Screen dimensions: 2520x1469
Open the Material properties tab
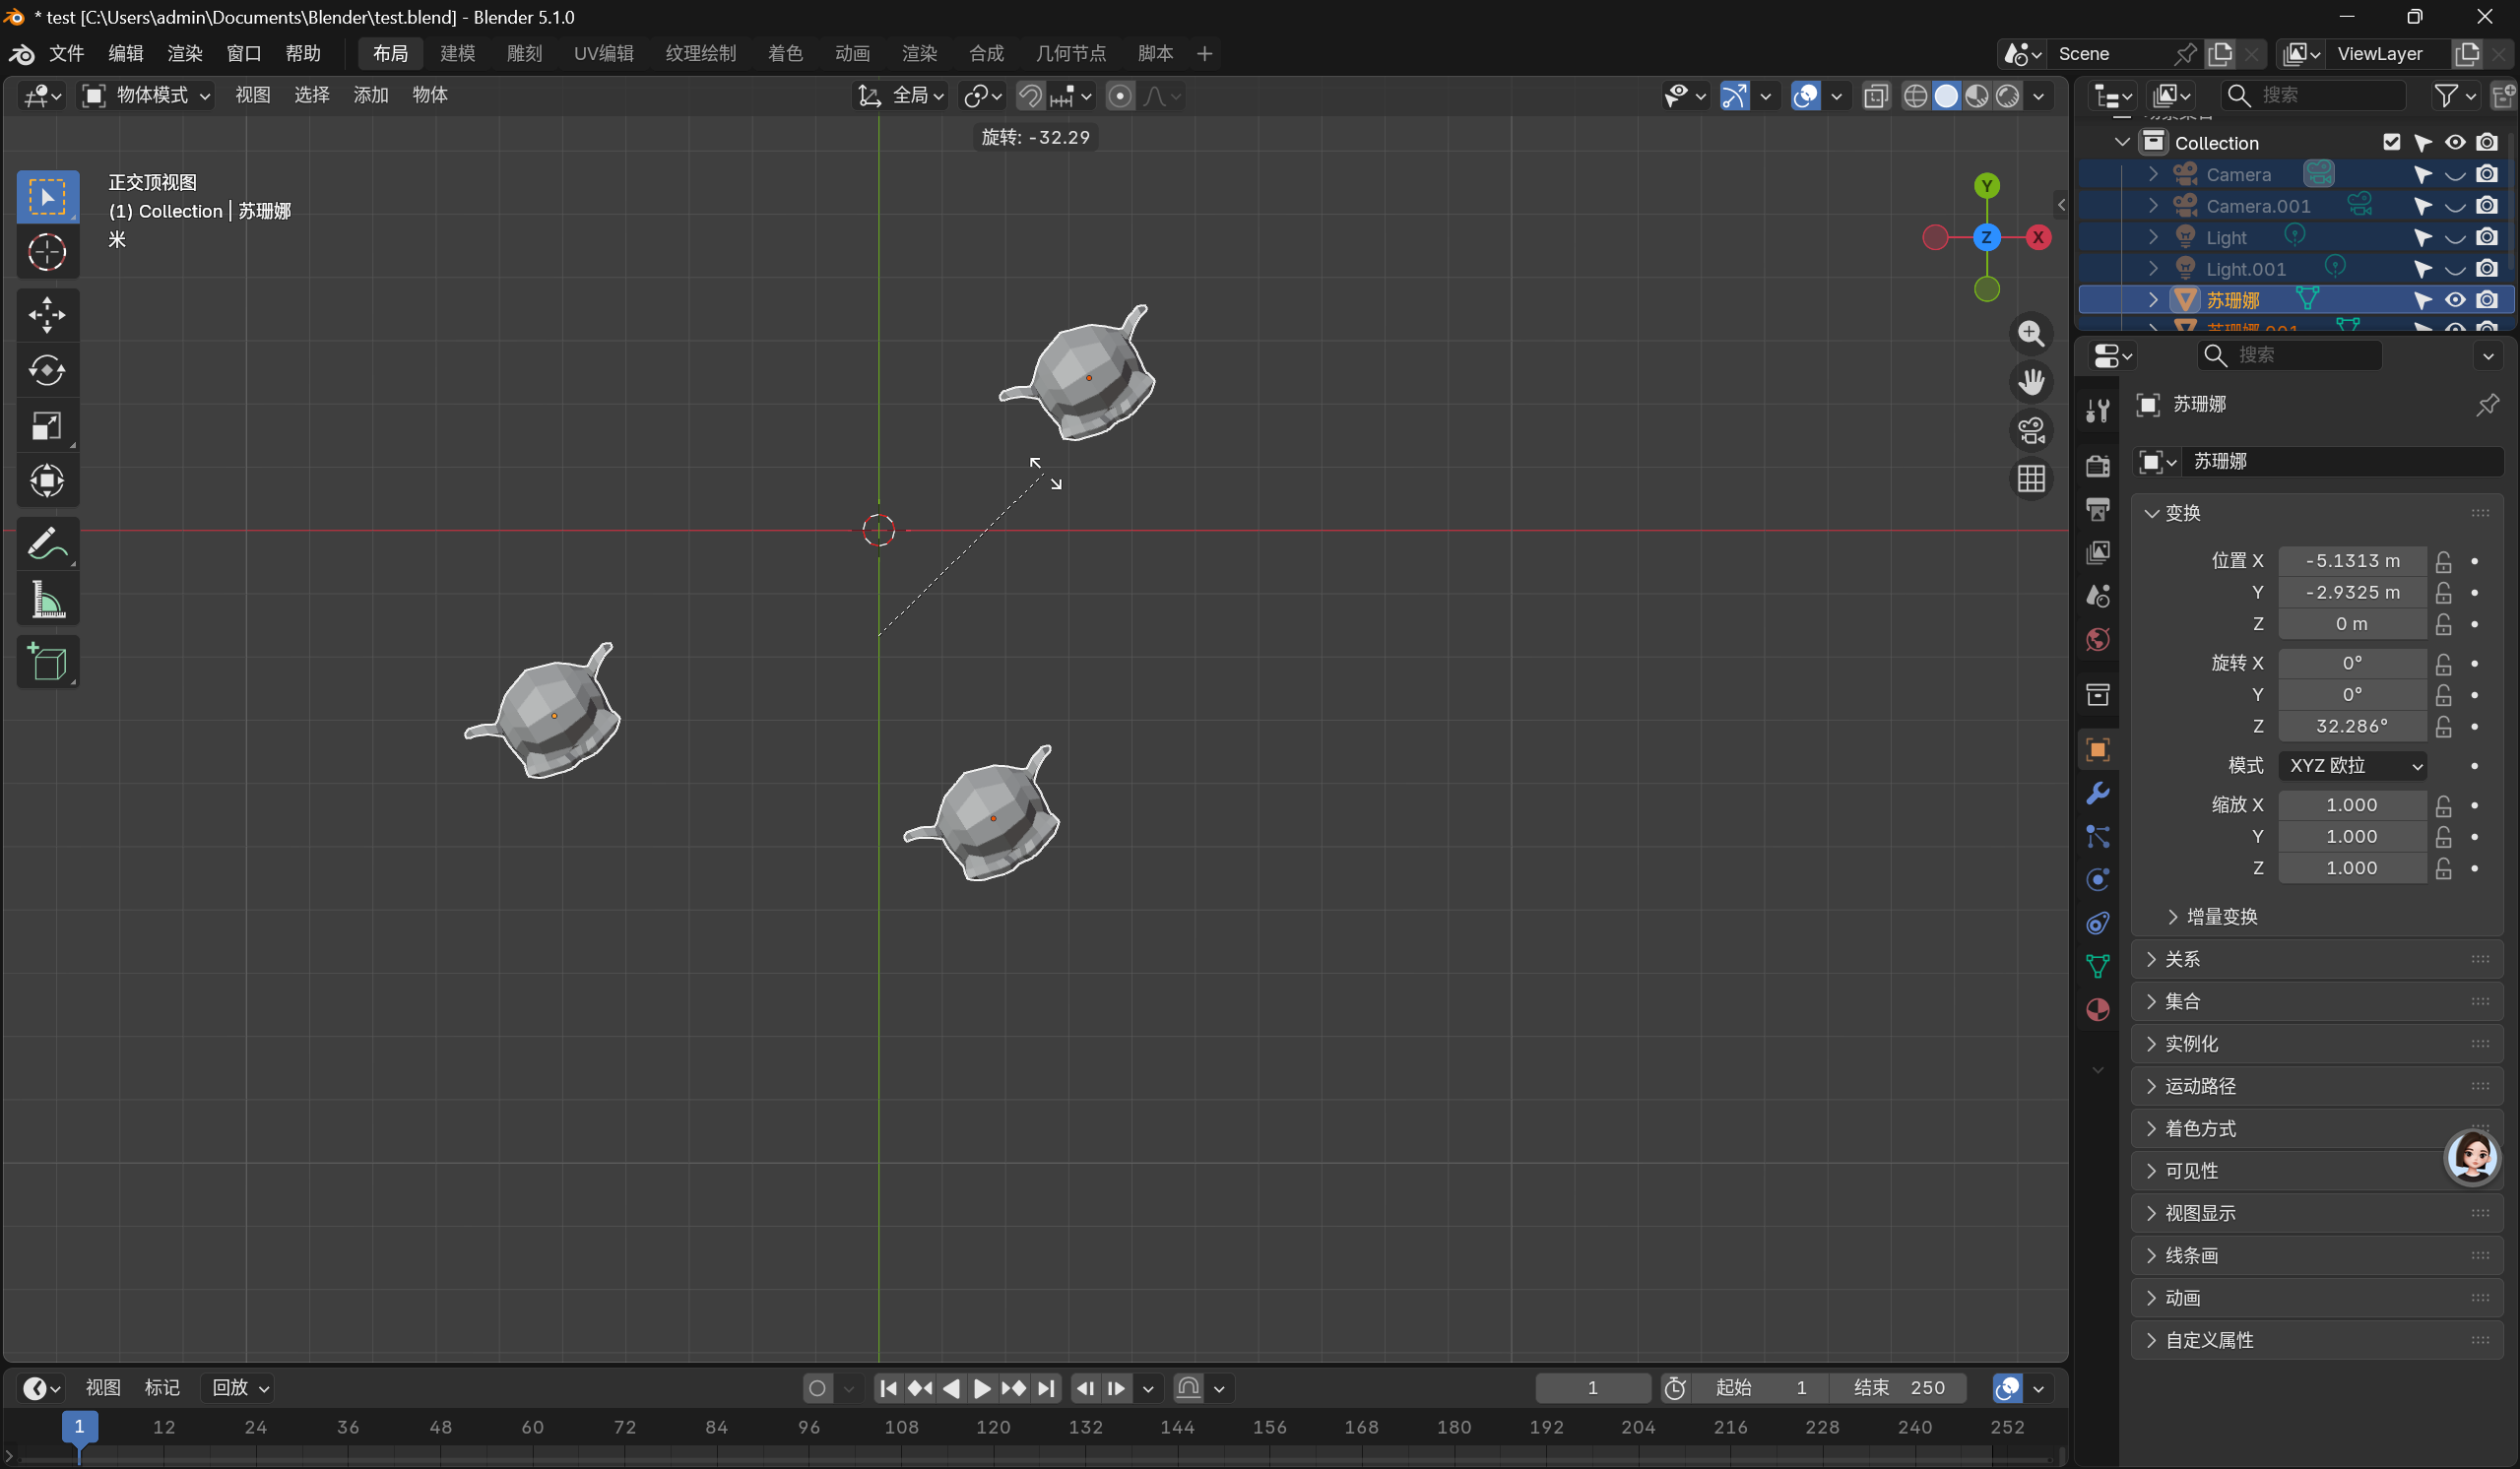[x=2098, y=1010]
